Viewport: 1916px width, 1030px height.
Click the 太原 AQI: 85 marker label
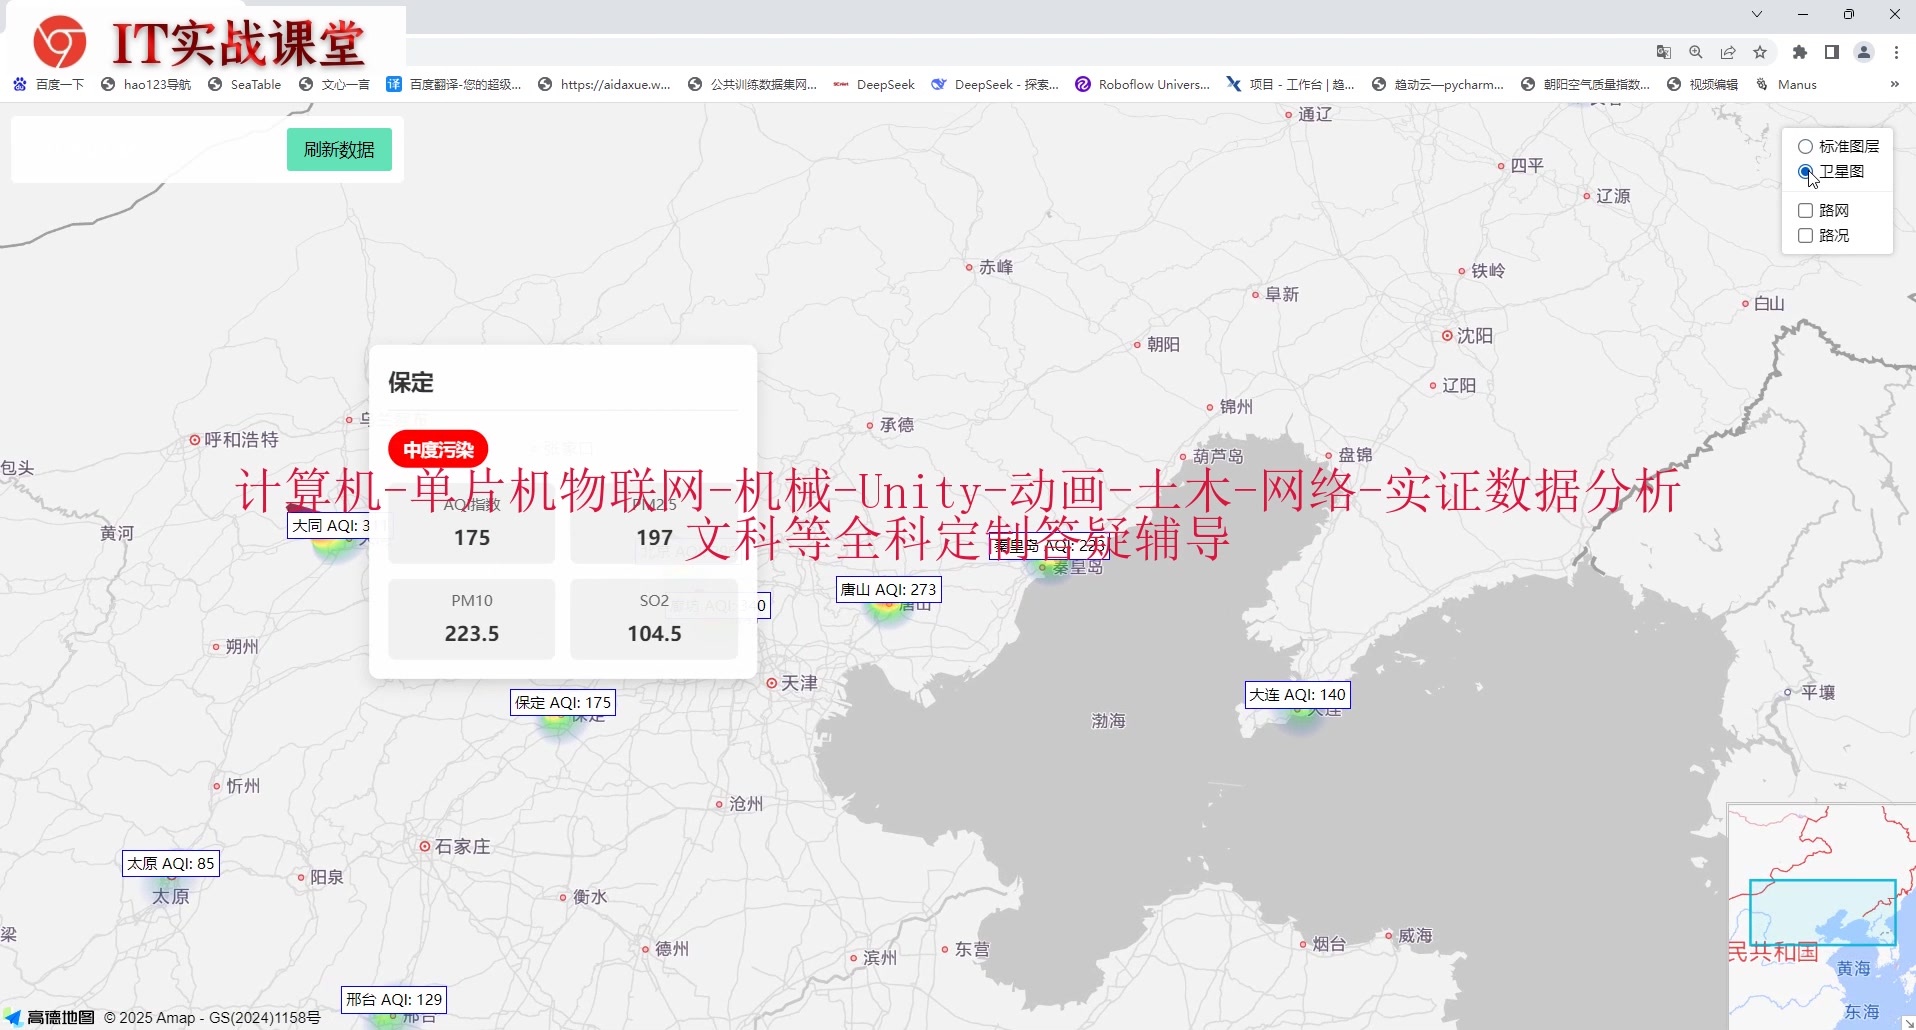[171, 864]
